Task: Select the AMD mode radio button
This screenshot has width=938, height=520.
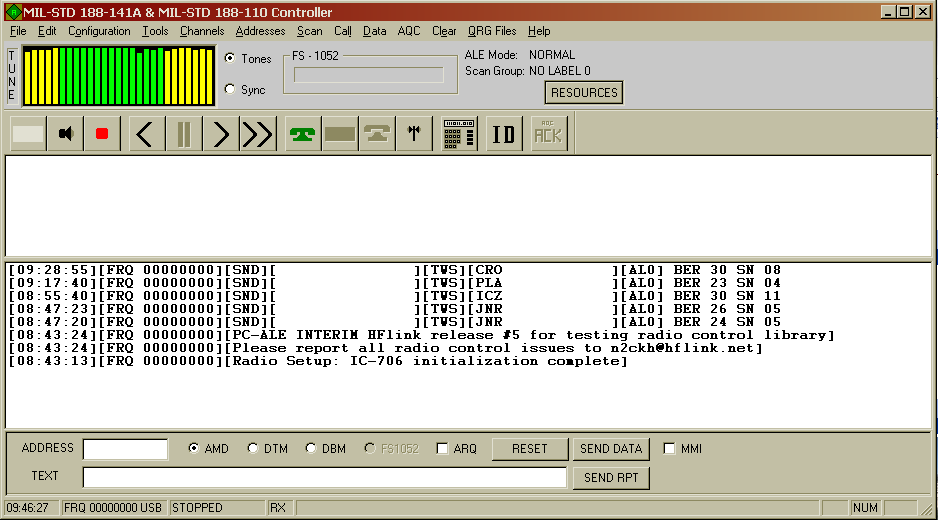Action: (x=194, y=448)
